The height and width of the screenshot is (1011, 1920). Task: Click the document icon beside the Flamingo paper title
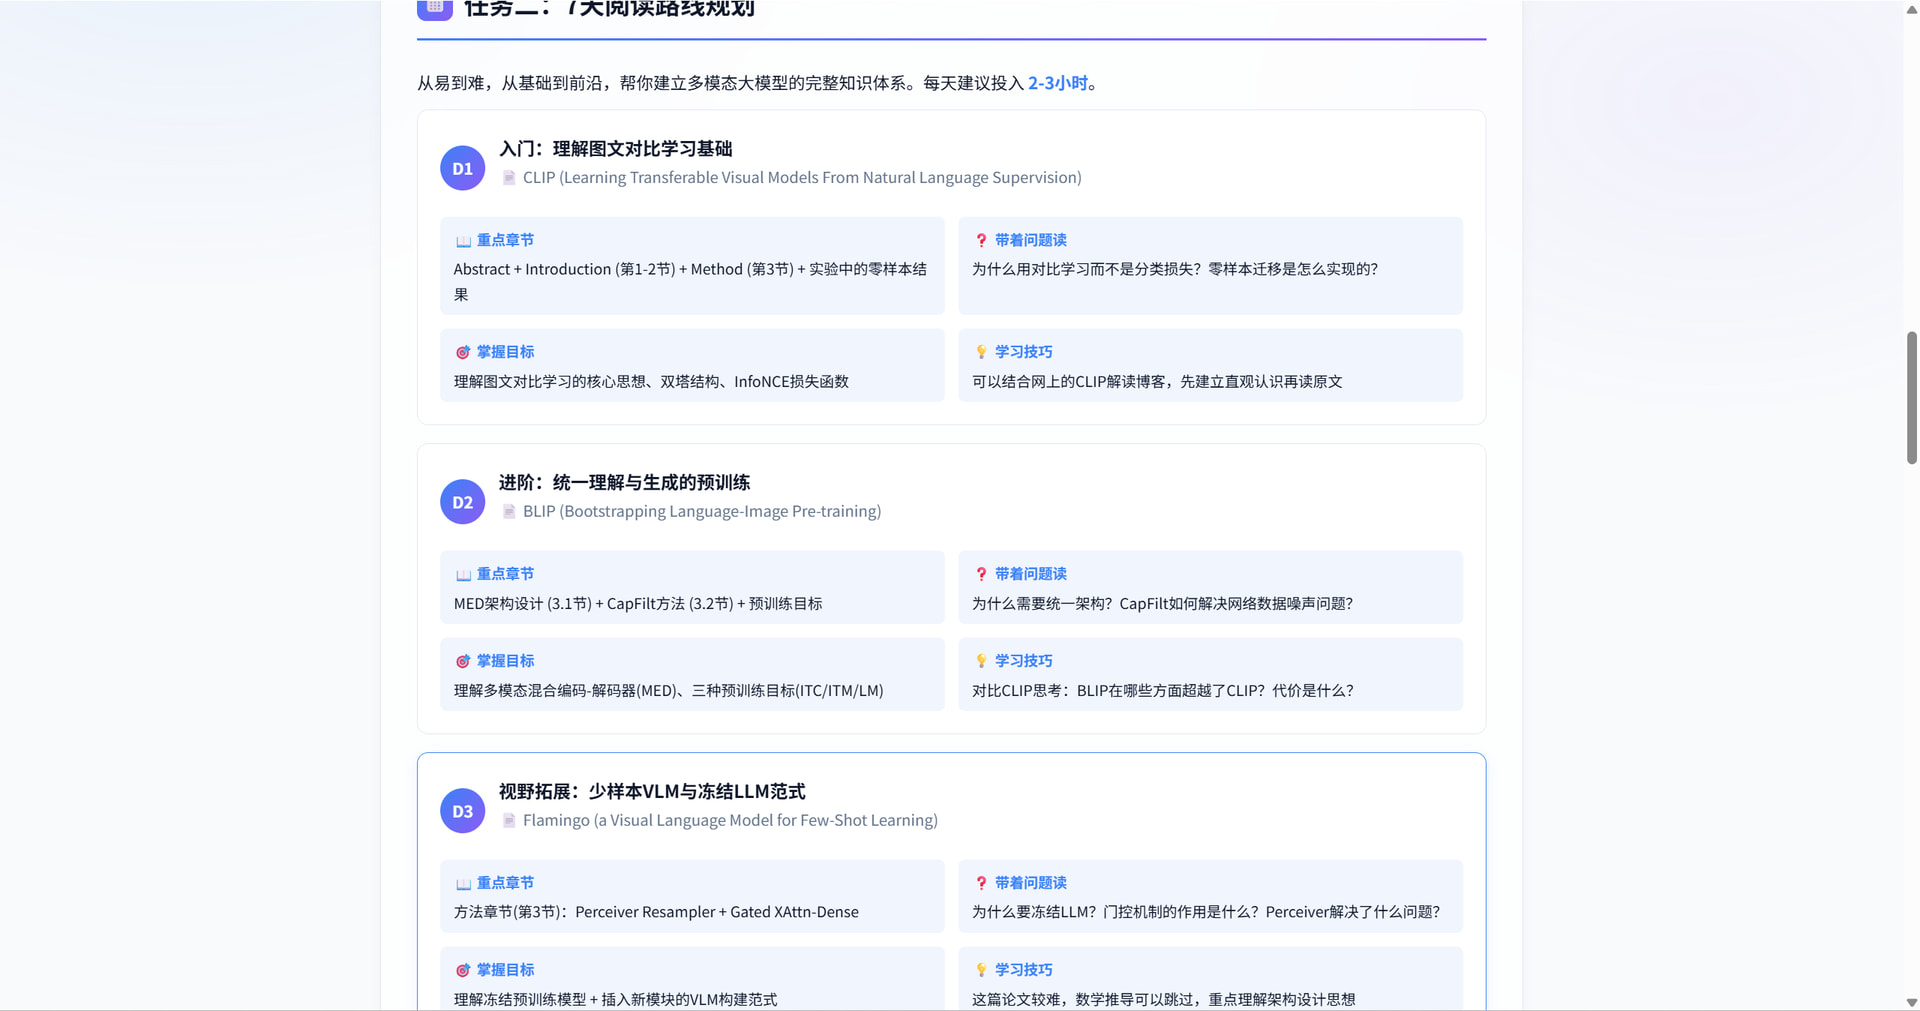(x=509, y=821)
